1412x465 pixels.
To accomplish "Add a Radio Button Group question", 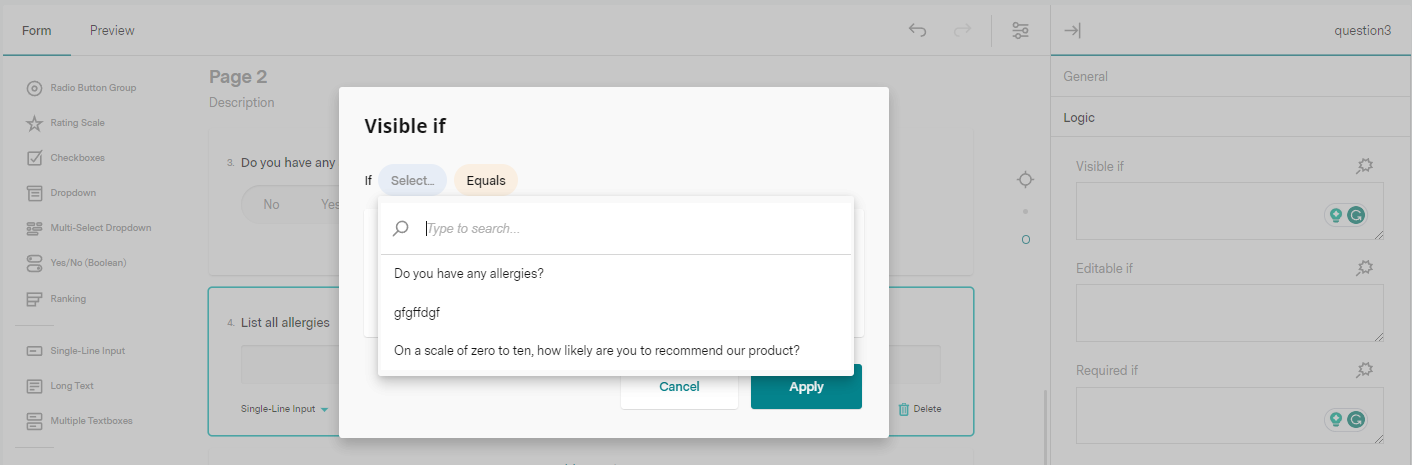I will pos(93,88).
